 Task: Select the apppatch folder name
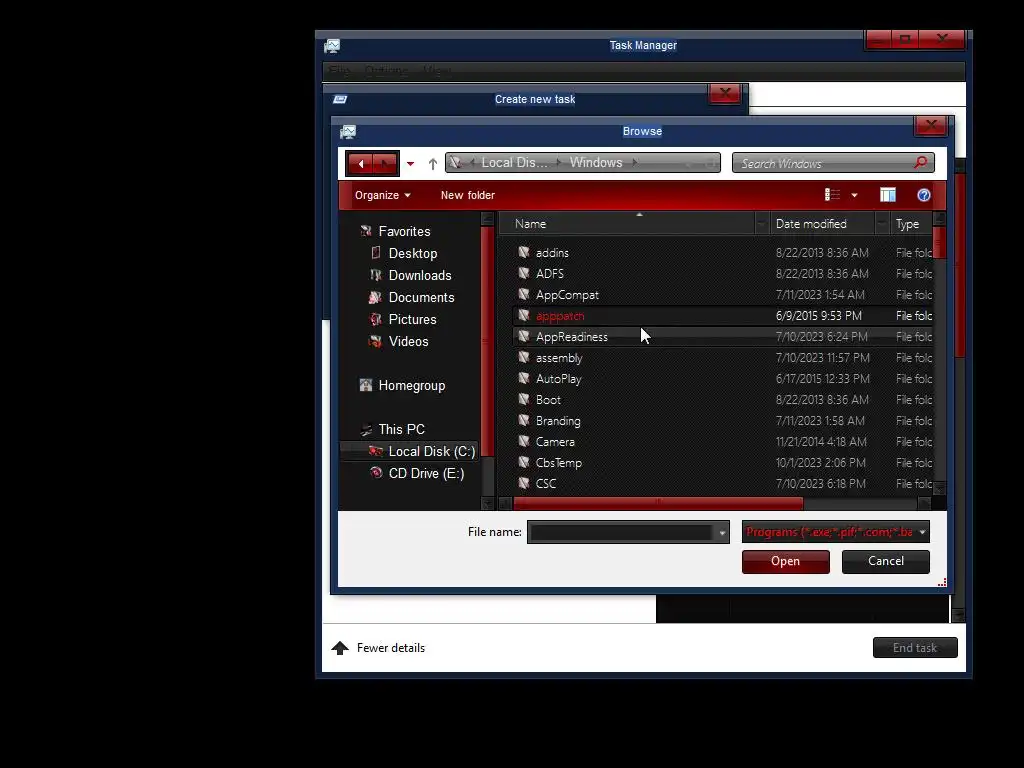(x=560, y=316)
